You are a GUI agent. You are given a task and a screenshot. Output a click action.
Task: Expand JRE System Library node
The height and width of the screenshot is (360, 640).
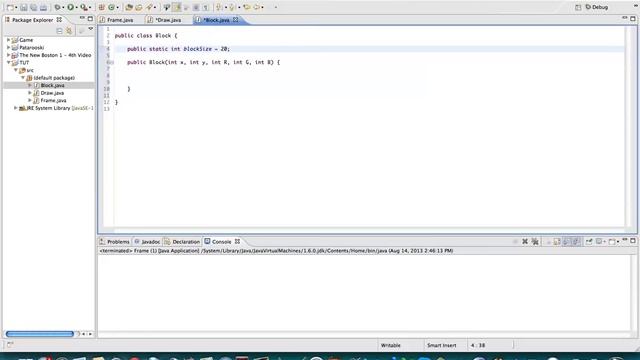click(x=16, y=108)
